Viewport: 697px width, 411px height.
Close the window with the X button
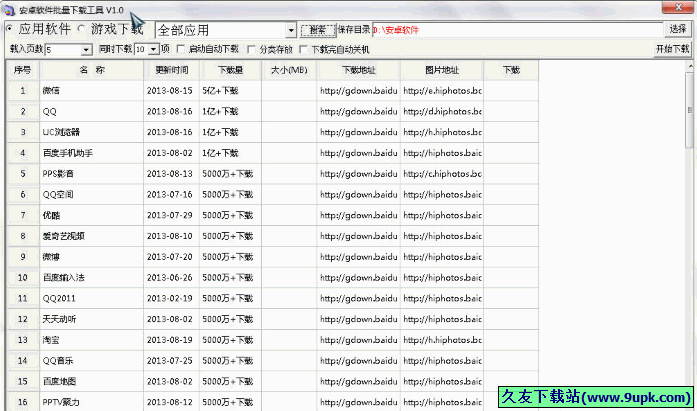pos(678,7)
